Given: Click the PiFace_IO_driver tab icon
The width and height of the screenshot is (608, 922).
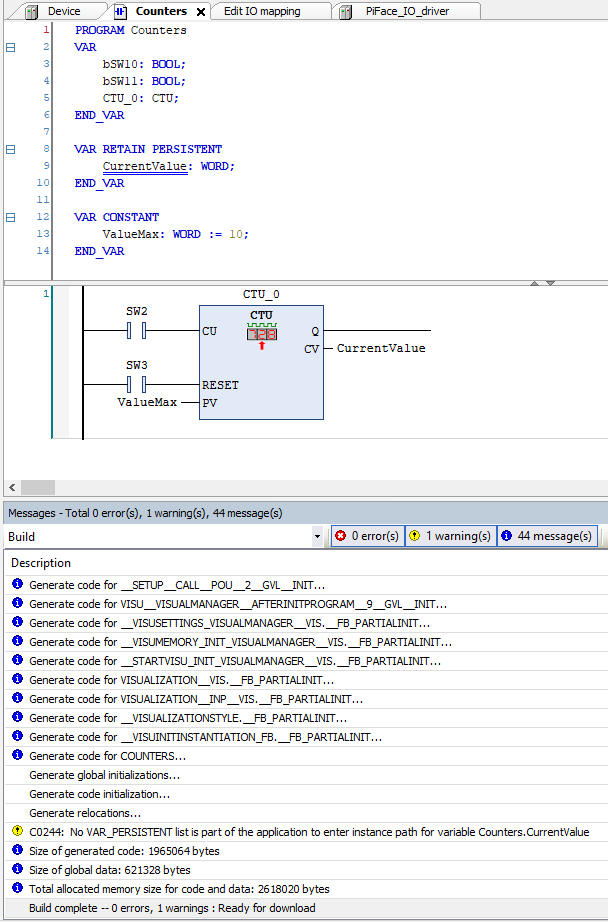Looking at the screenshot, I should click(345, 11).
